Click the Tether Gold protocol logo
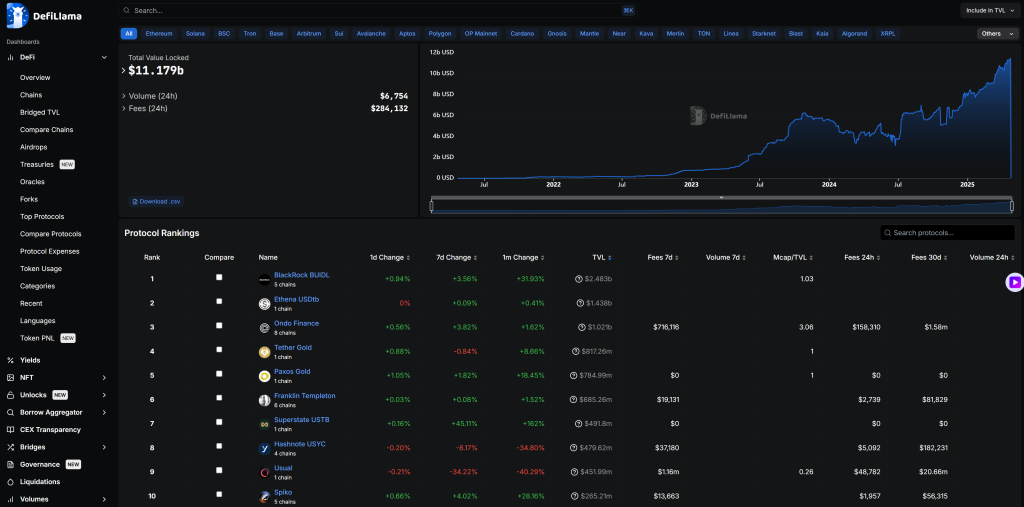The image size is (1024, 507). (264, 352)
